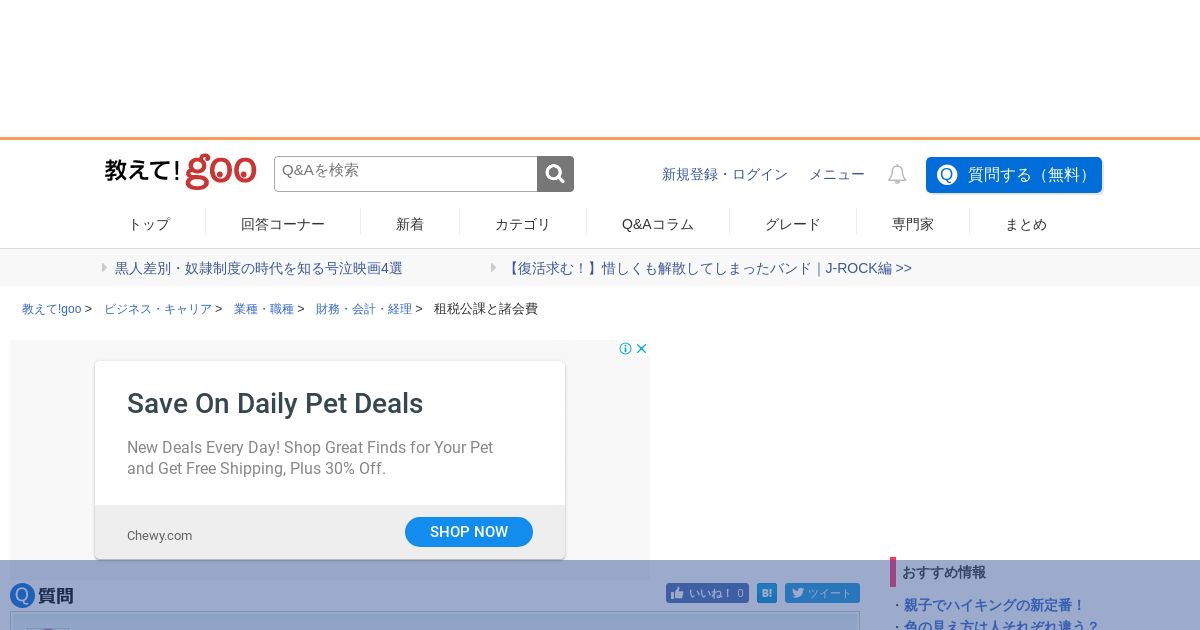The image size is (1200, 630).
Task: Open the 黒人差別・奴隷制度 movie article link
Action: [258, 268]
